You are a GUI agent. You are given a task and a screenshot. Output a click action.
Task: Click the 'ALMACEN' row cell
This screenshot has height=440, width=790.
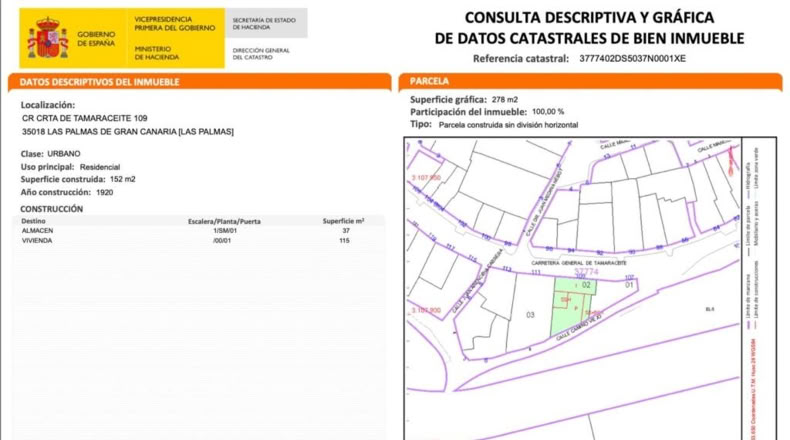pyautogui.click(x=37, y=230)
